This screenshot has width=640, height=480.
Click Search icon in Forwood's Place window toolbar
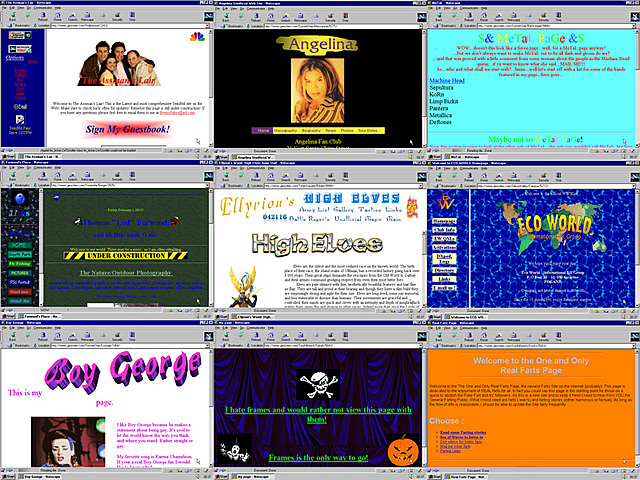pyautogui.click(x=73, y=176)
